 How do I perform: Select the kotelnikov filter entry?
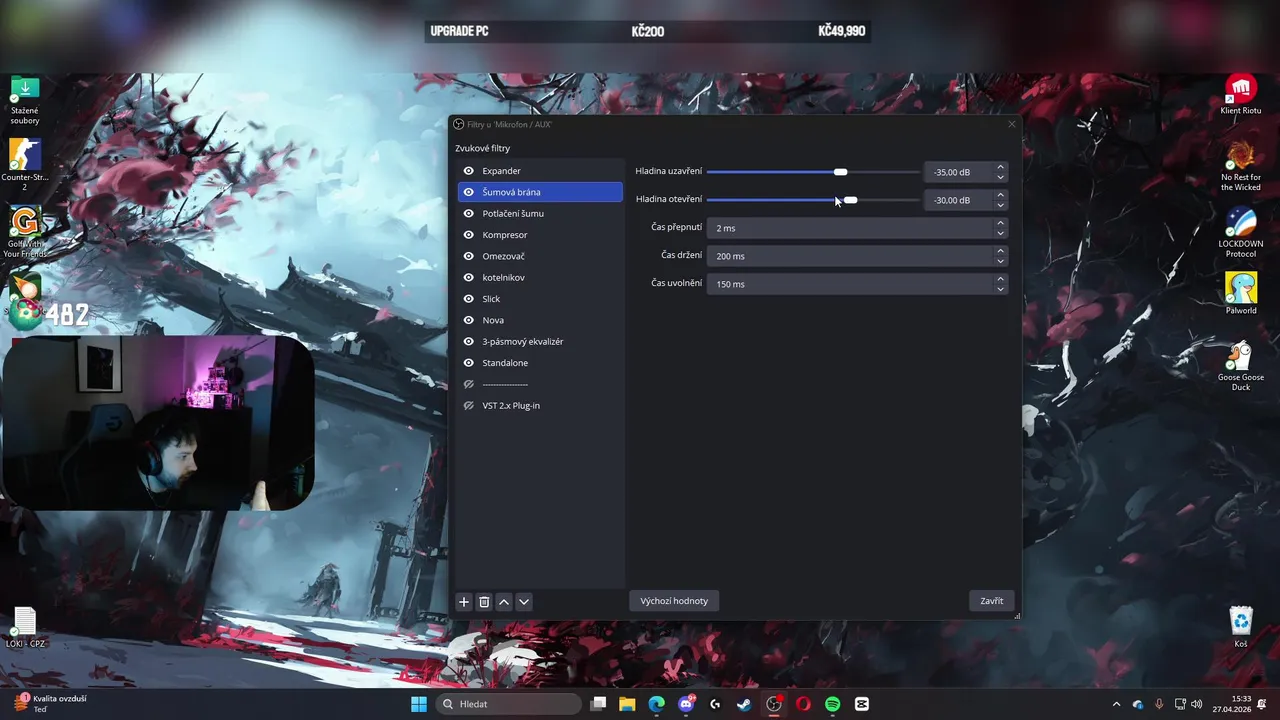point(540,277)
